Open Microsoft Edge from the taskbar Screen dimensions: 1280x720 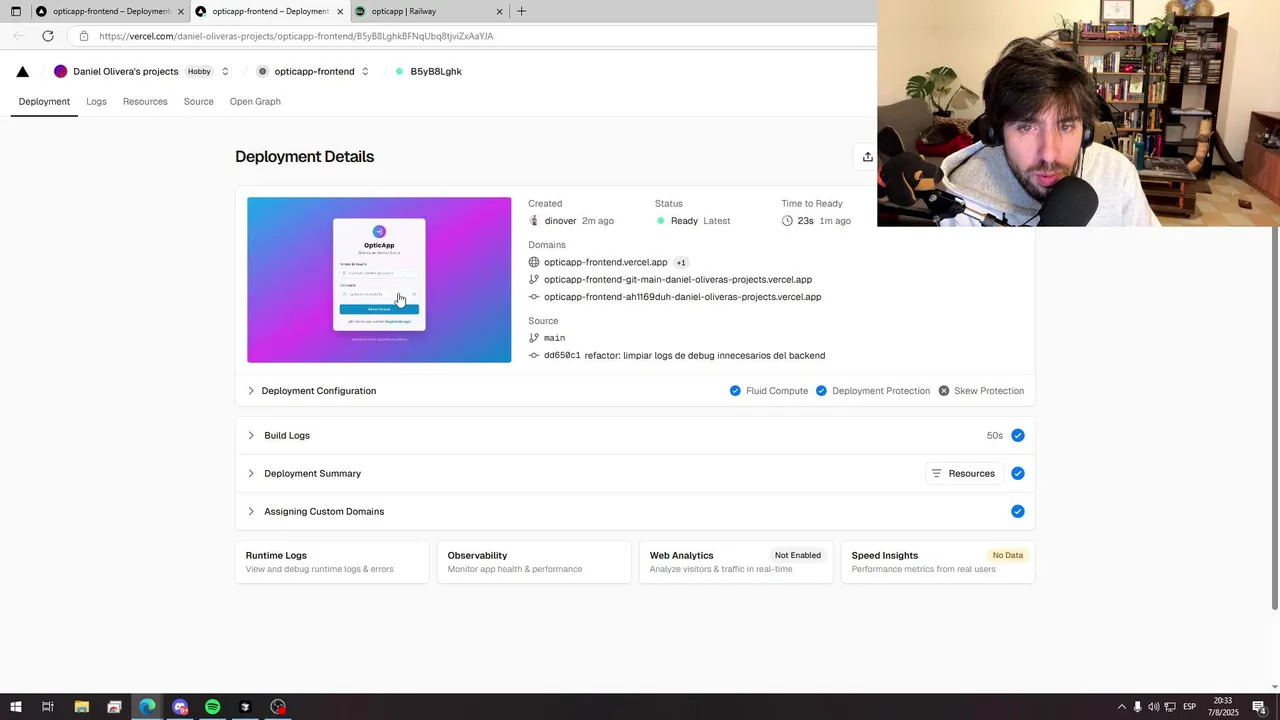(147, 707)
